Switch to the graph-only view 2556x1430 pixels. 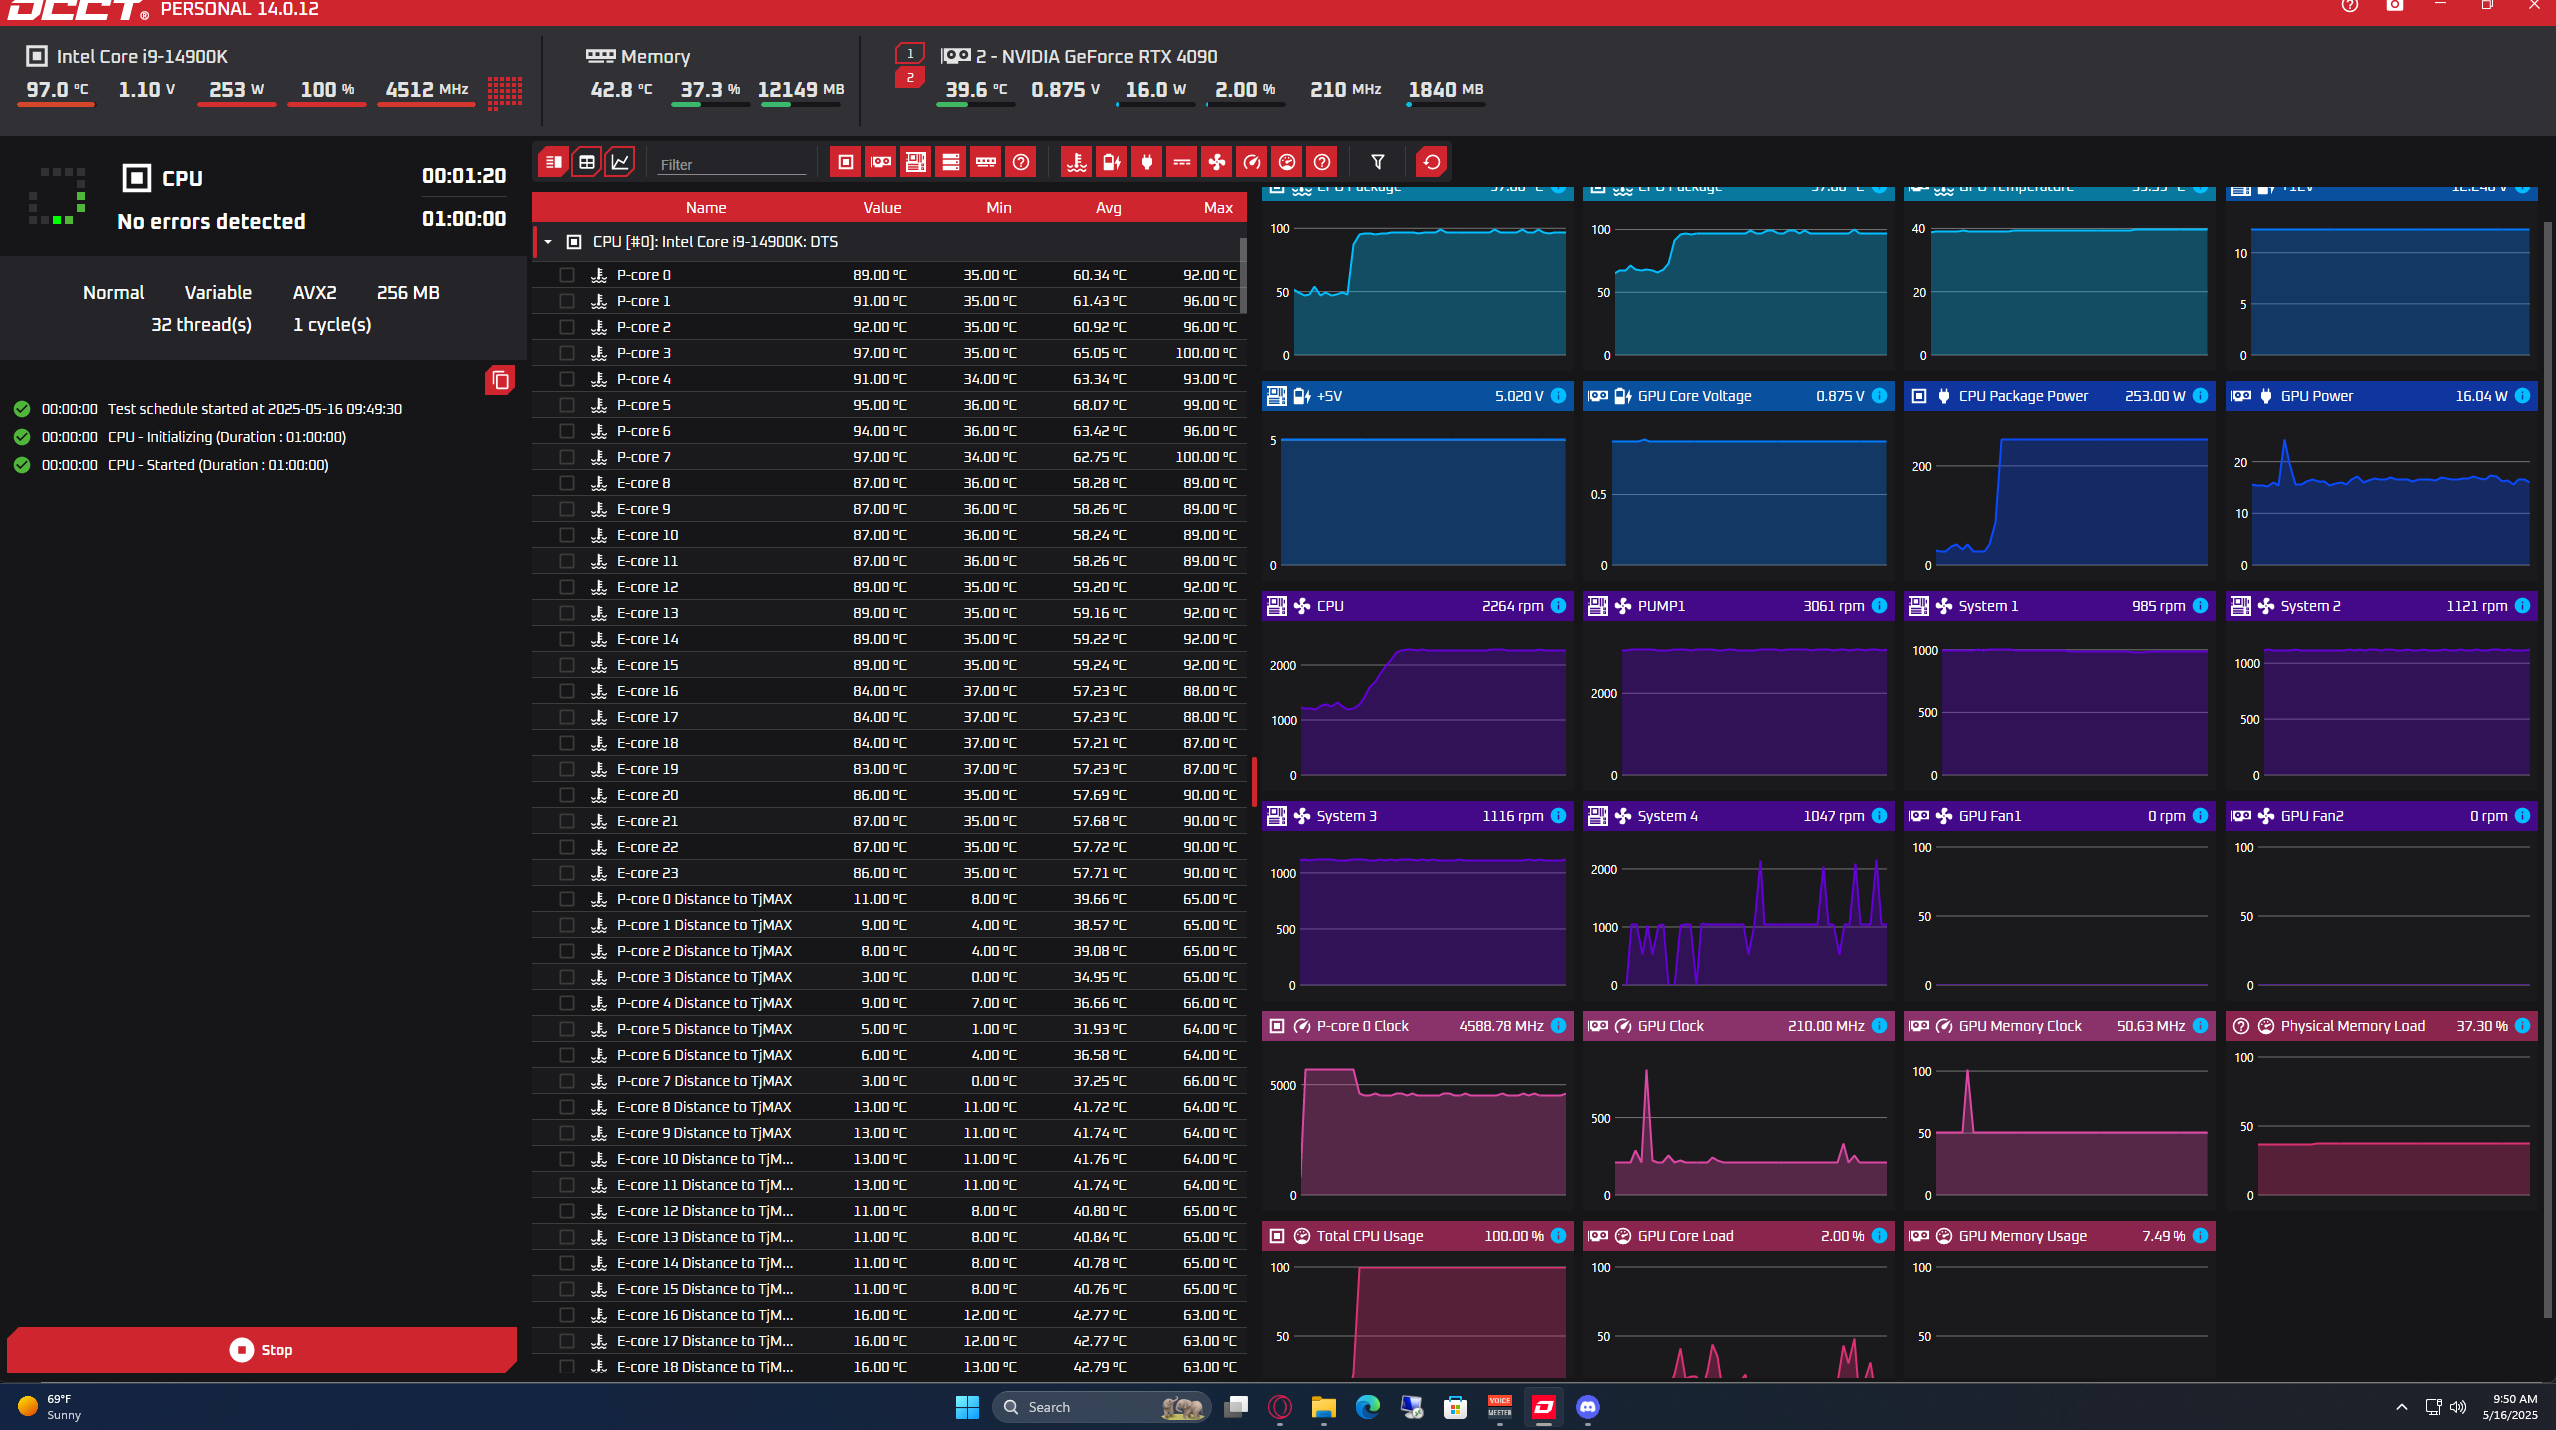tap(621, 162)
